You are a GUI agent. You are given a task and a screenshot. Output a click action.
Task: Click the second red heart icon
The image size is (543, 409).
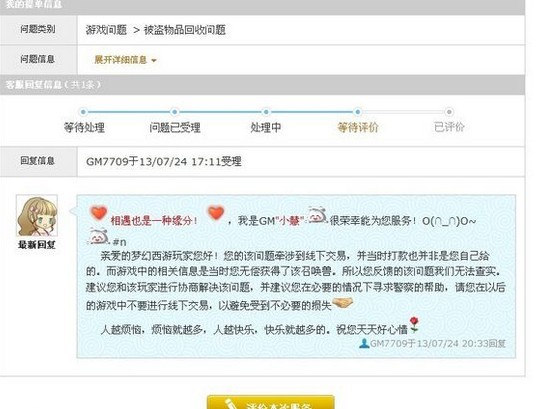tap(216, 213)
